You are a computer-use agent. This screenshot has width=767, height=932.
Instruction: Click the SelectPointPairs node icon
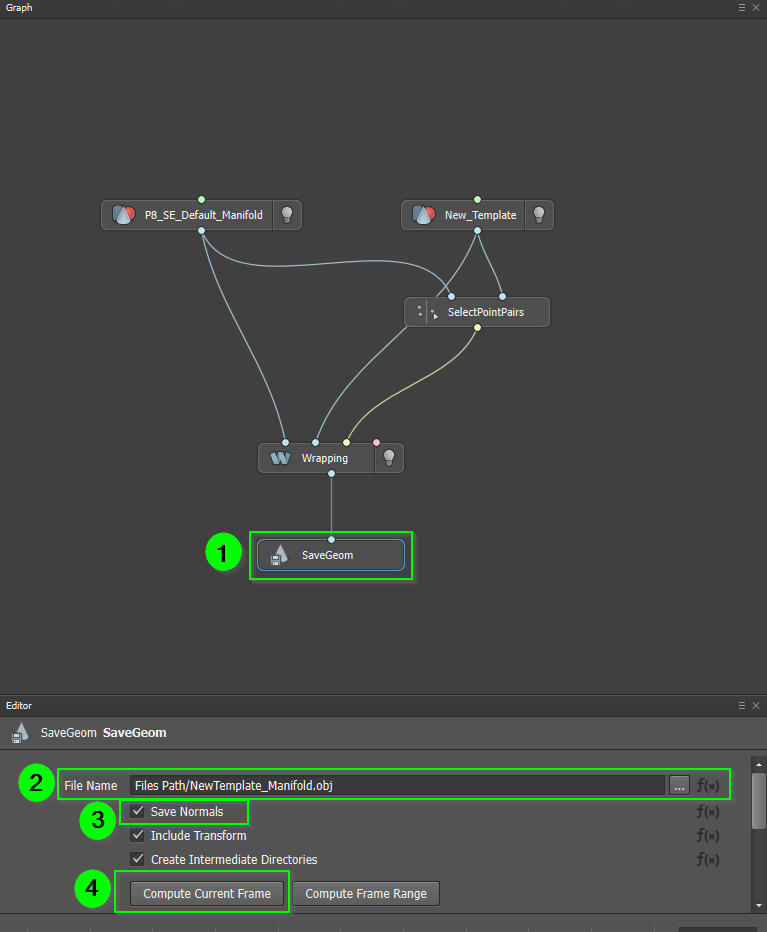(x=427, y=311)
